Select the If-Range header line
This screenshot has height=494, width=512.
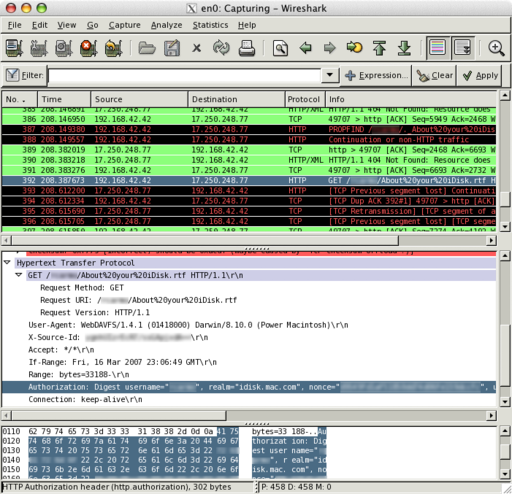pyautogui.click(x=122, y=362)
